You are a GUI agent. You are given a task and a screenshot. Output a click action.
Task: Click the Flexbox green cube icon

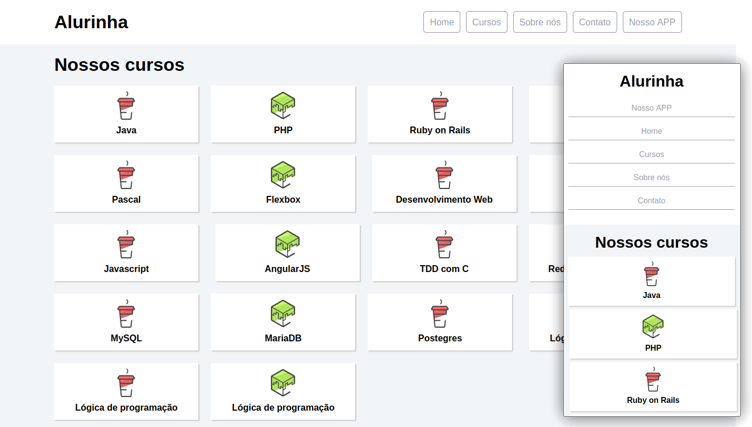pyautogui.click(x=283, y=175)
